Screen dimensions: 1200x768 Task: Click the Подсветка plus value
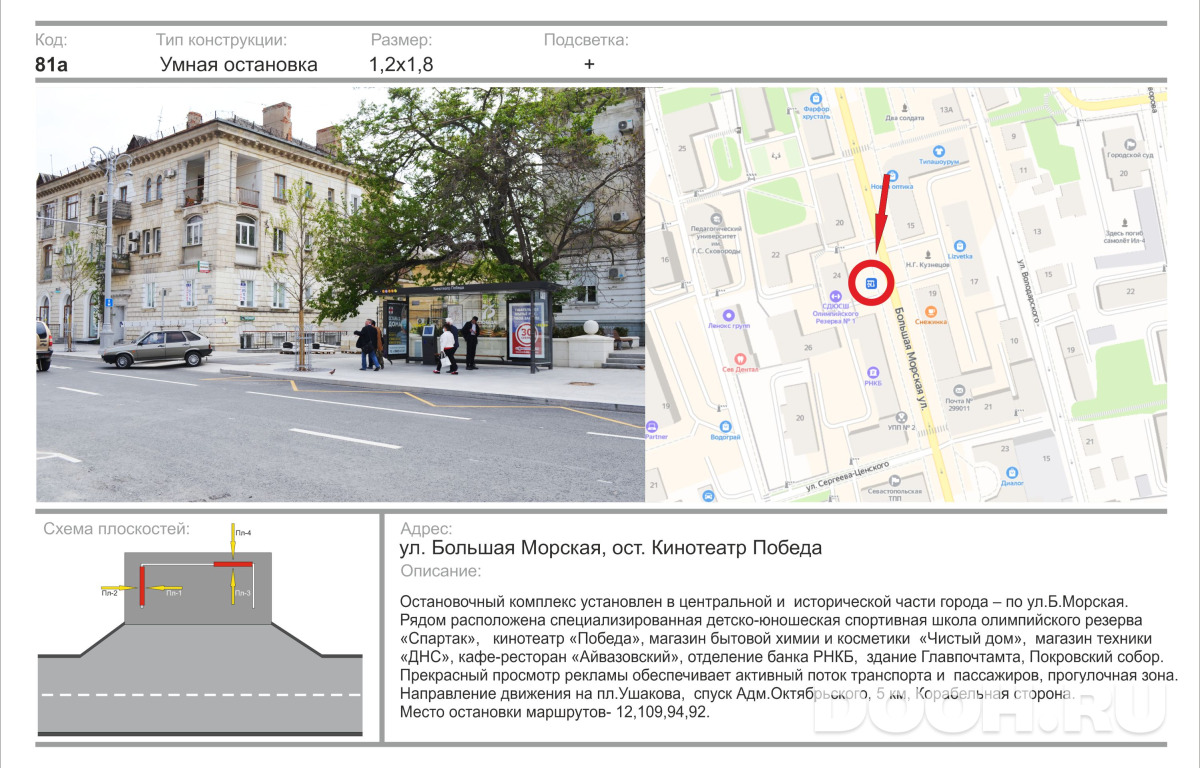tap(589, 65)
